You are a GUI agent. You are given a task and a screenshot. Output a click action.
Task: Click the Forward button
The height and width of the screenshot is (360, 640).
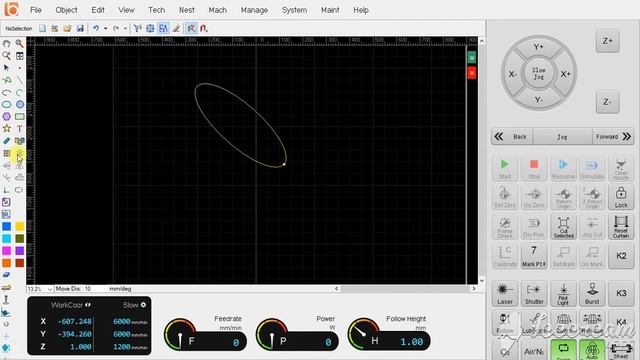click(x=613, y=136)
